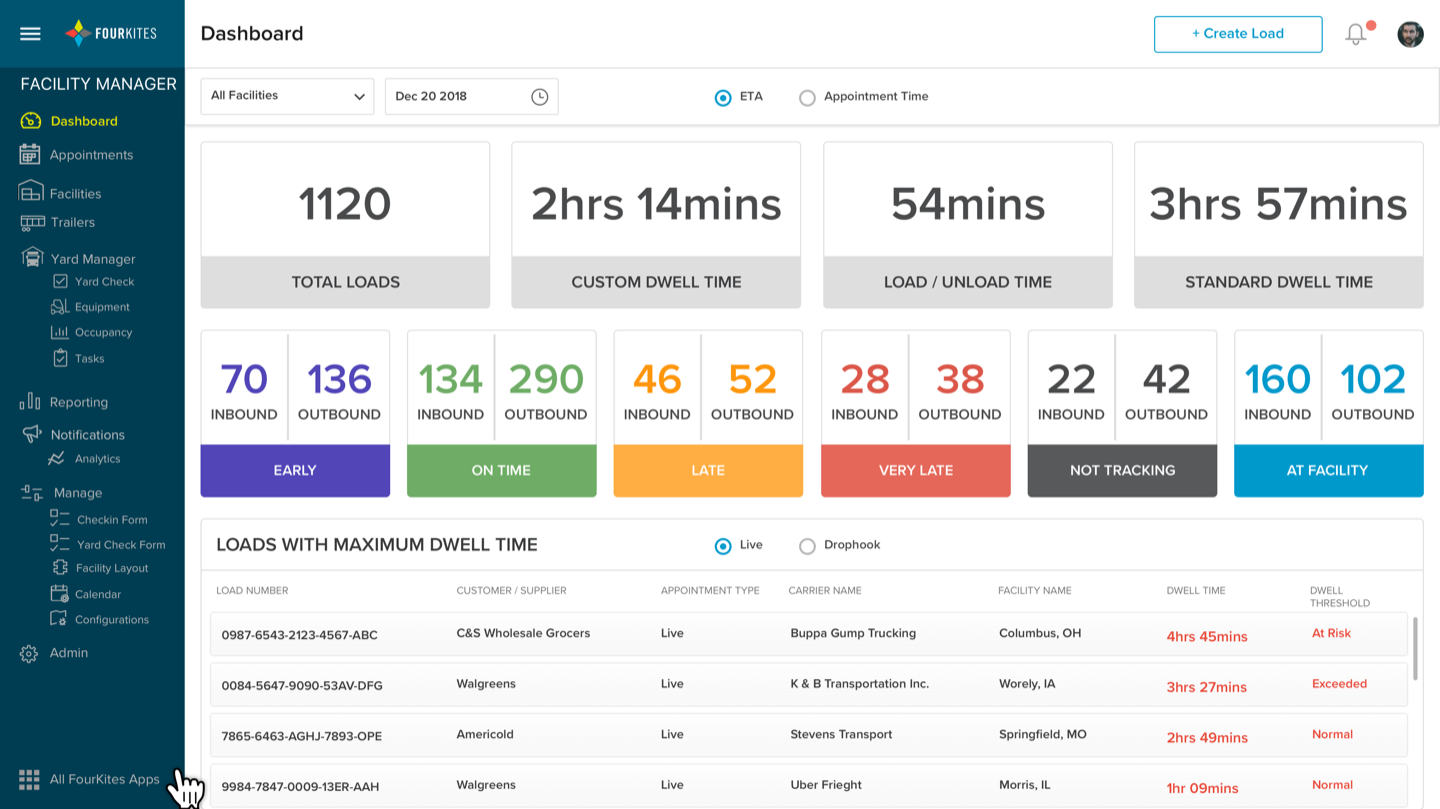Screen dimensions: 1440x809
Task: Click the Checkin Form icon
Action: 60,519
